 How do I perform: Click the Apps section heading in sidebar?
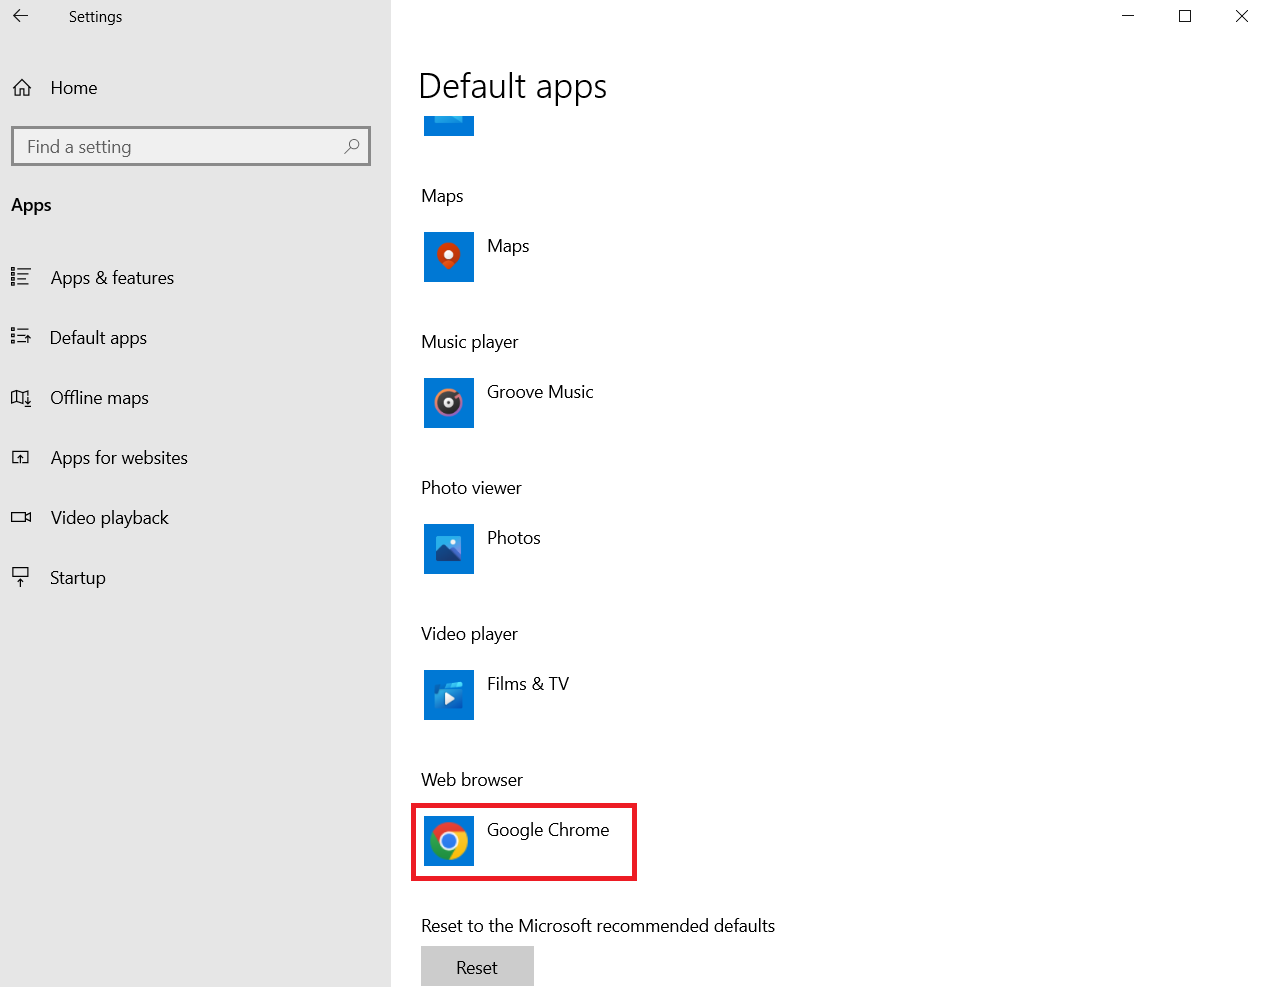pyautogui.click(x=31, y=205)
